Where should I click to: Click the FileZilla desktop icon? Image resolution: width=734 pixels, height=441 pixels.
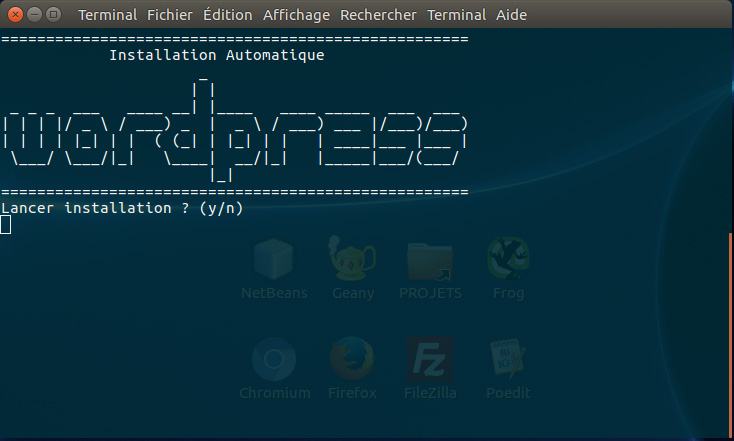click(430, 359)
